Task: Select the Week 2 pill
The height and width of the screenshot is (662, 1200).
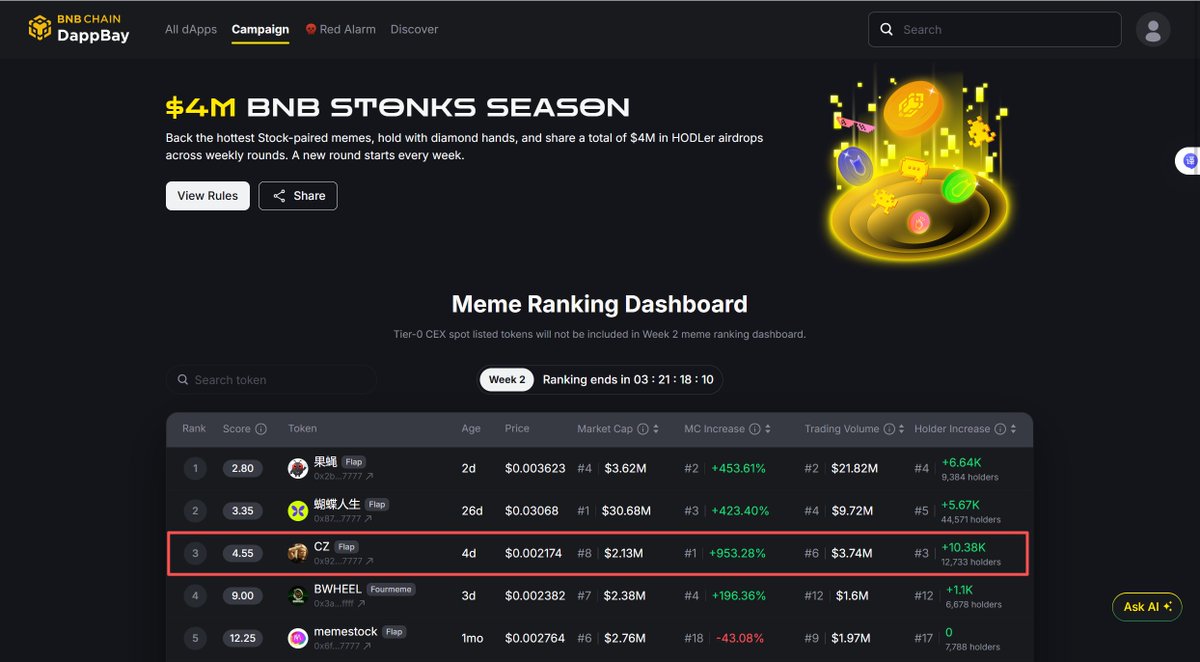Action: click(507, 380)
